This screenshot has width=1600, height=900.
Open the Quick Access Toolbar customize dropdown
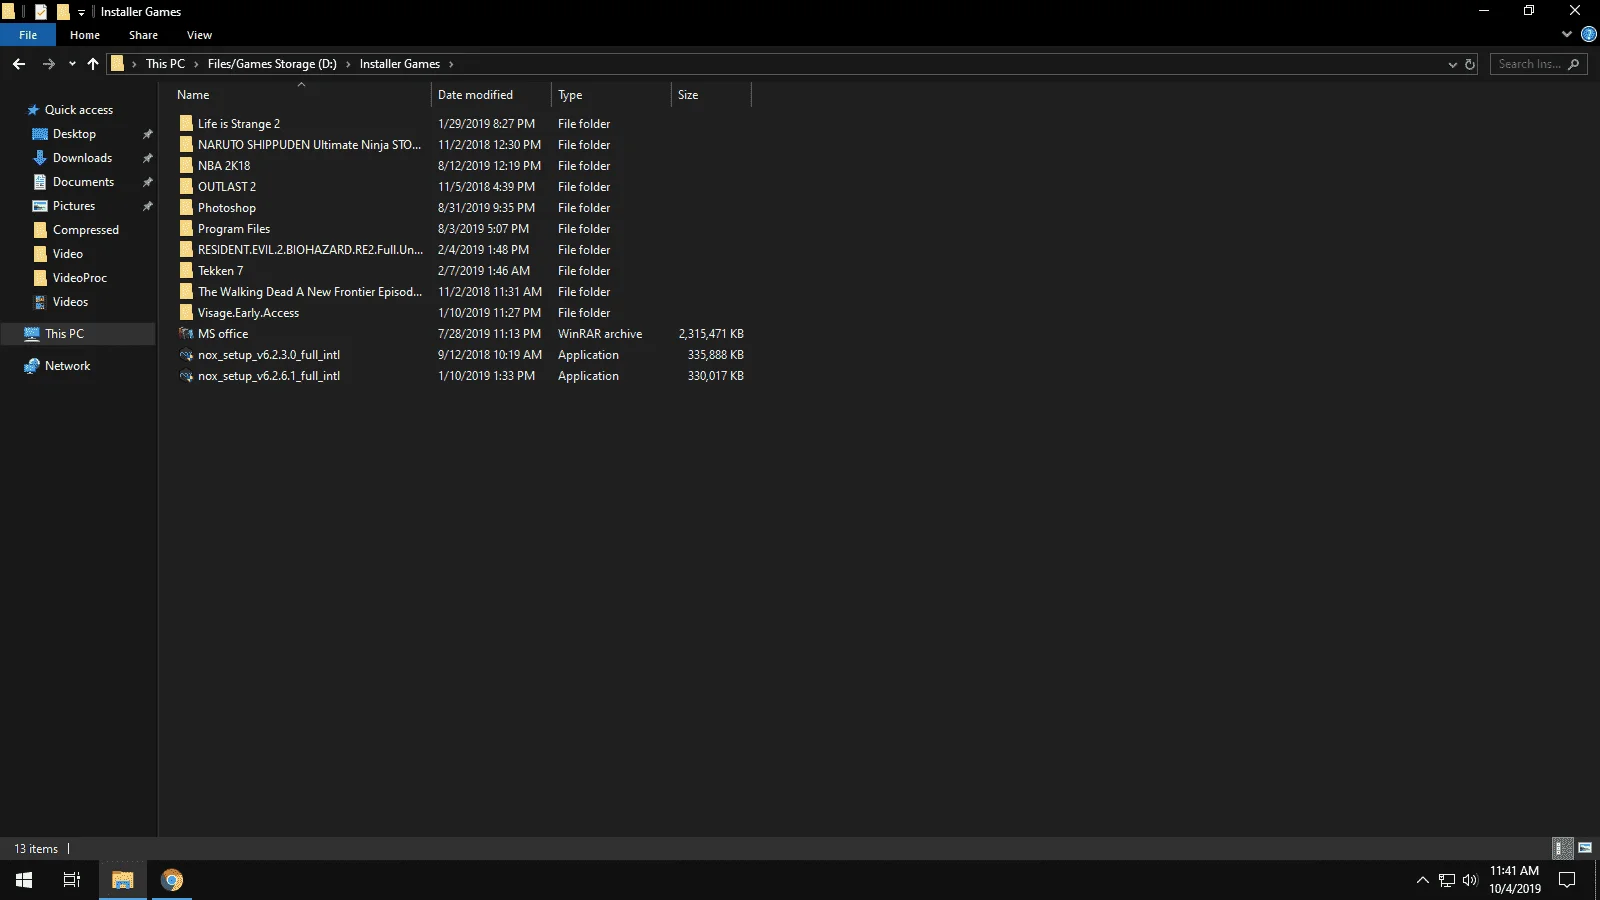[81, 12]
